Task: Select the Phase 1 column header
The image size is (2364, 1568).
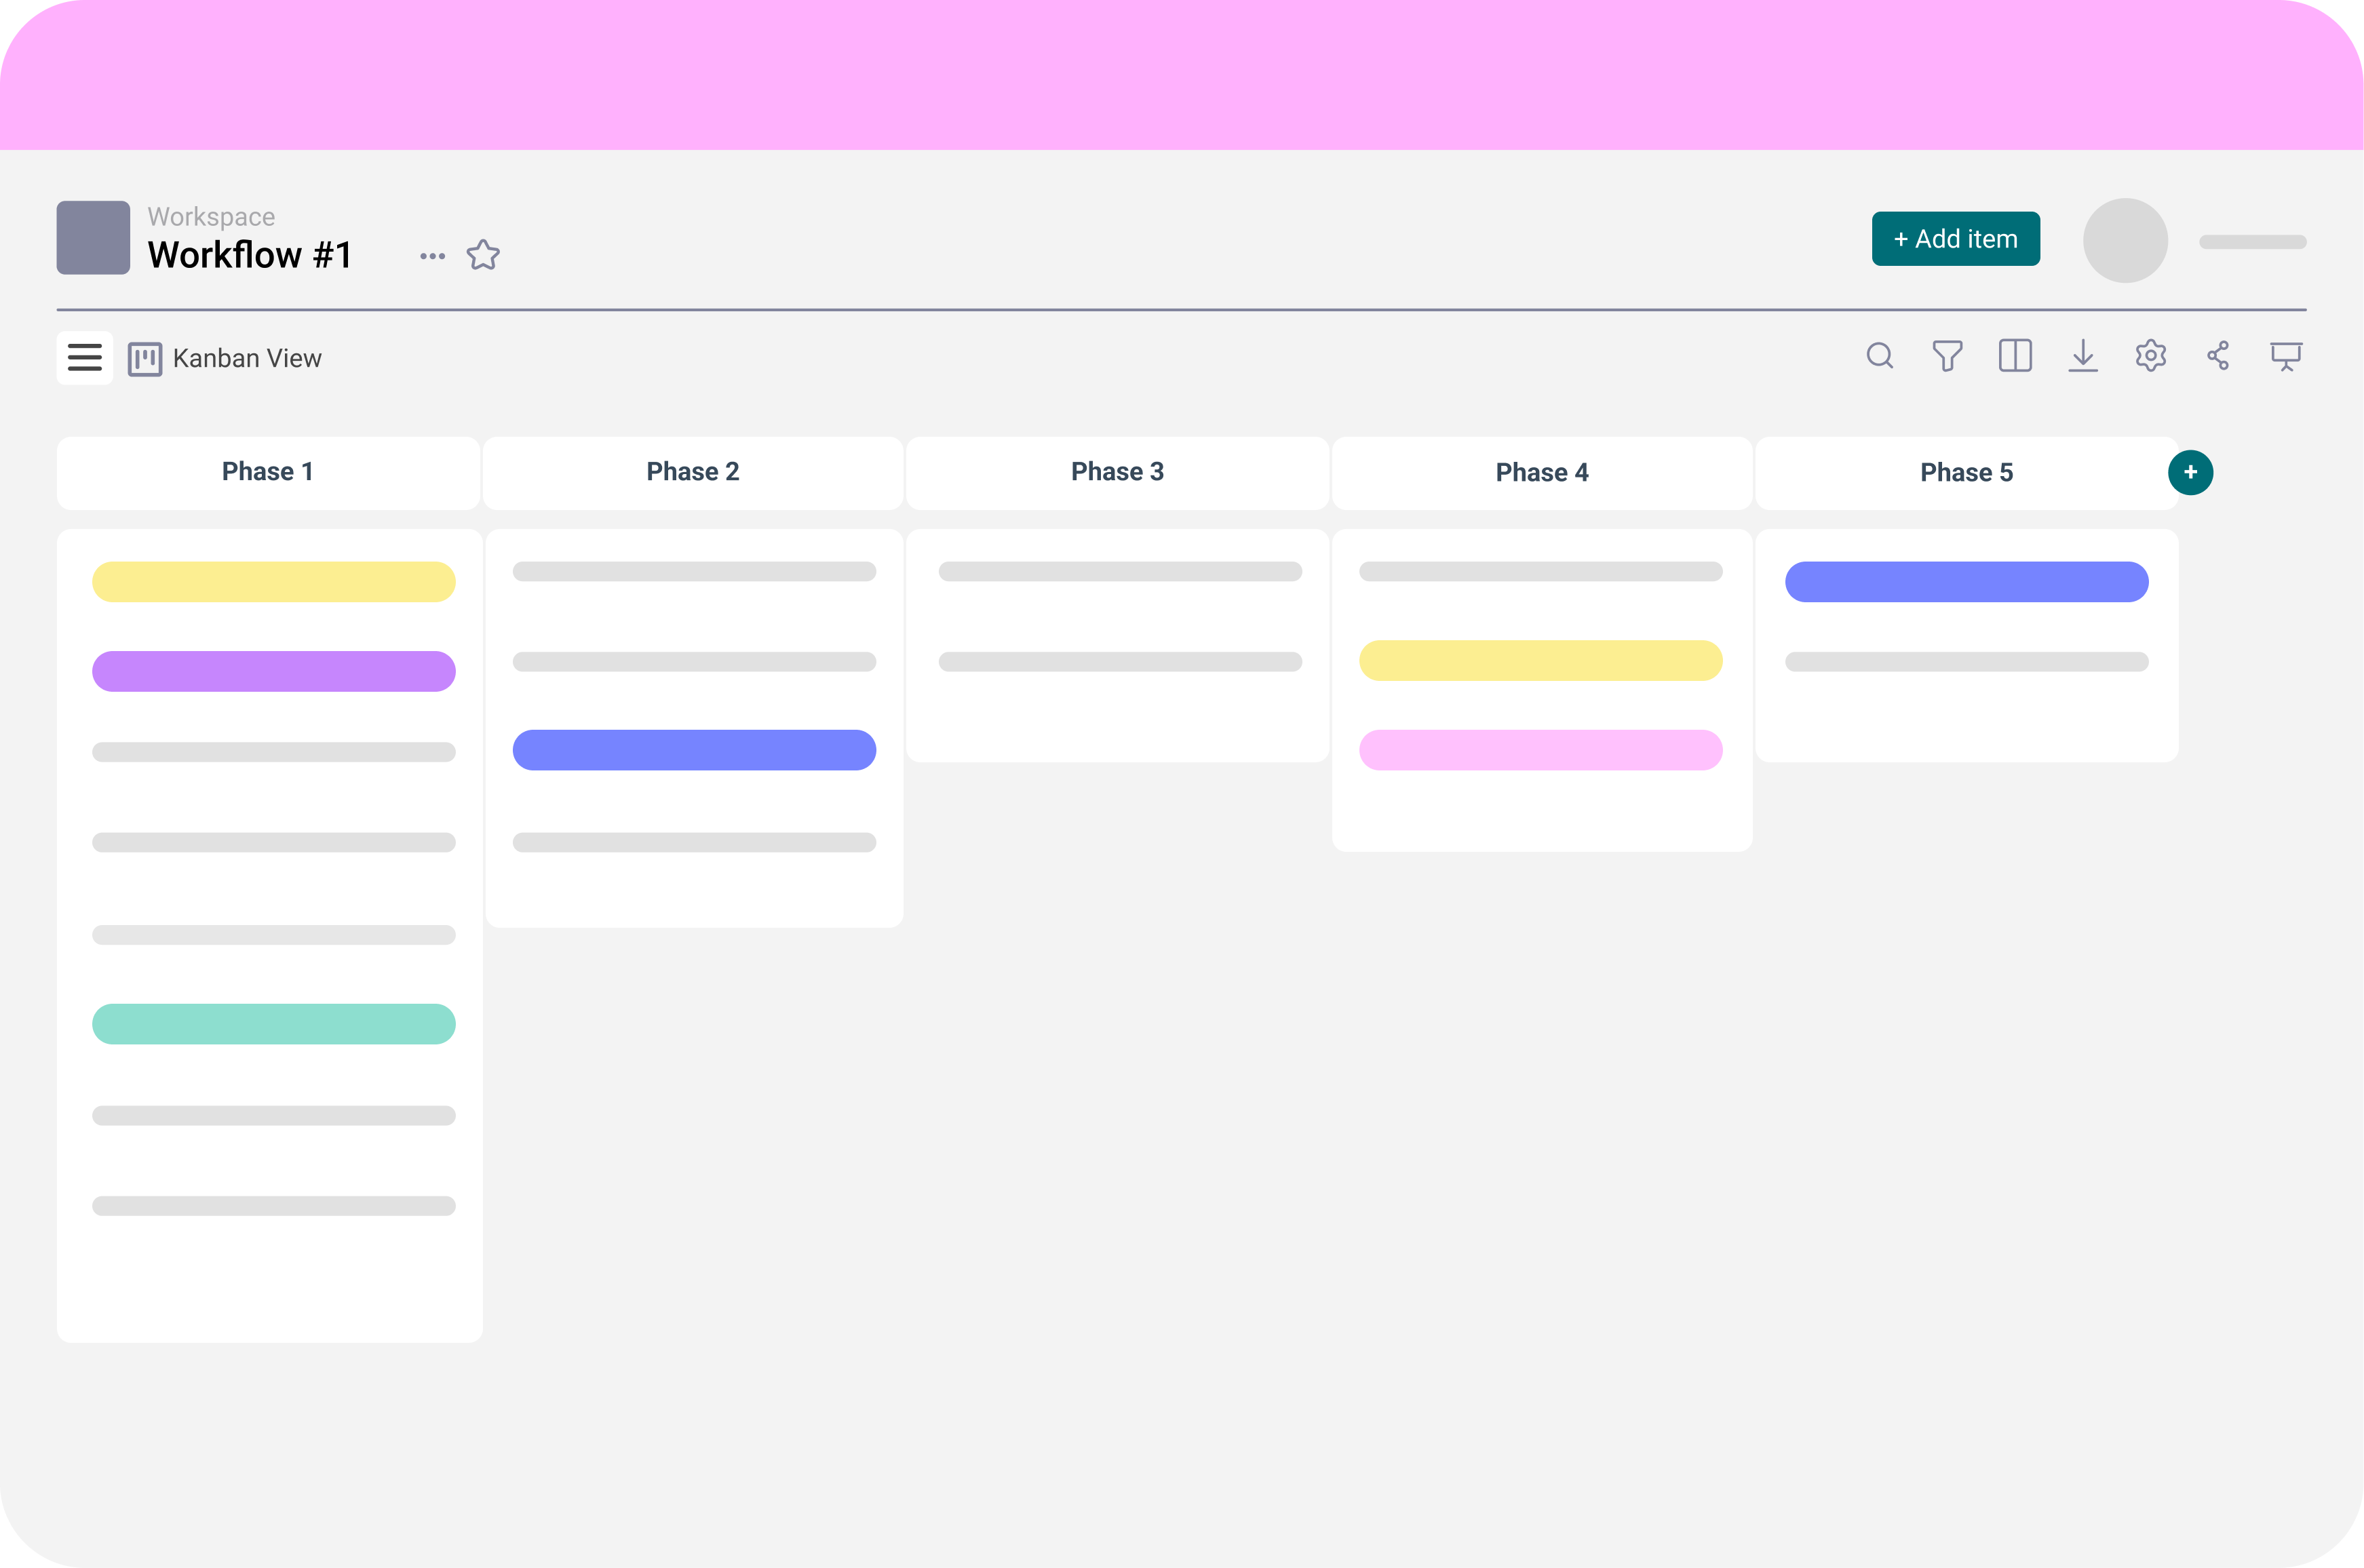Action: tap(268, 472)
